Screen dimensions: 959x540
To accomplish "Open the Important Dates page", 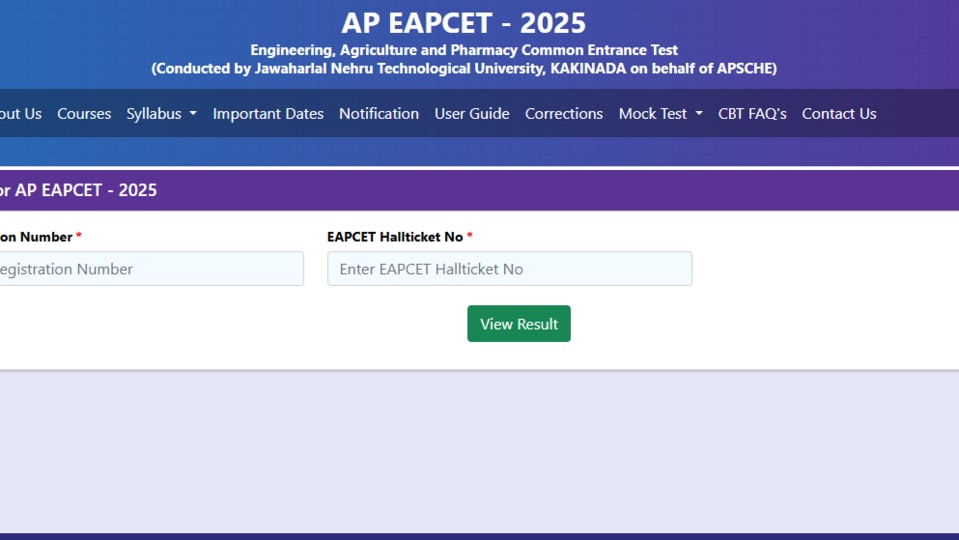I will (x=268, y=114).
